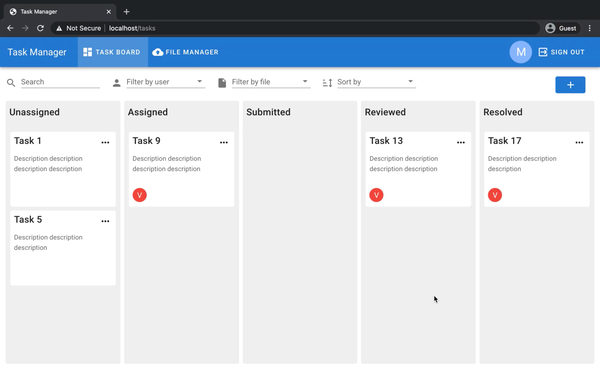600x375 pixels.
Task: Open the browser three-dot menu
Action: coord(590,28)
